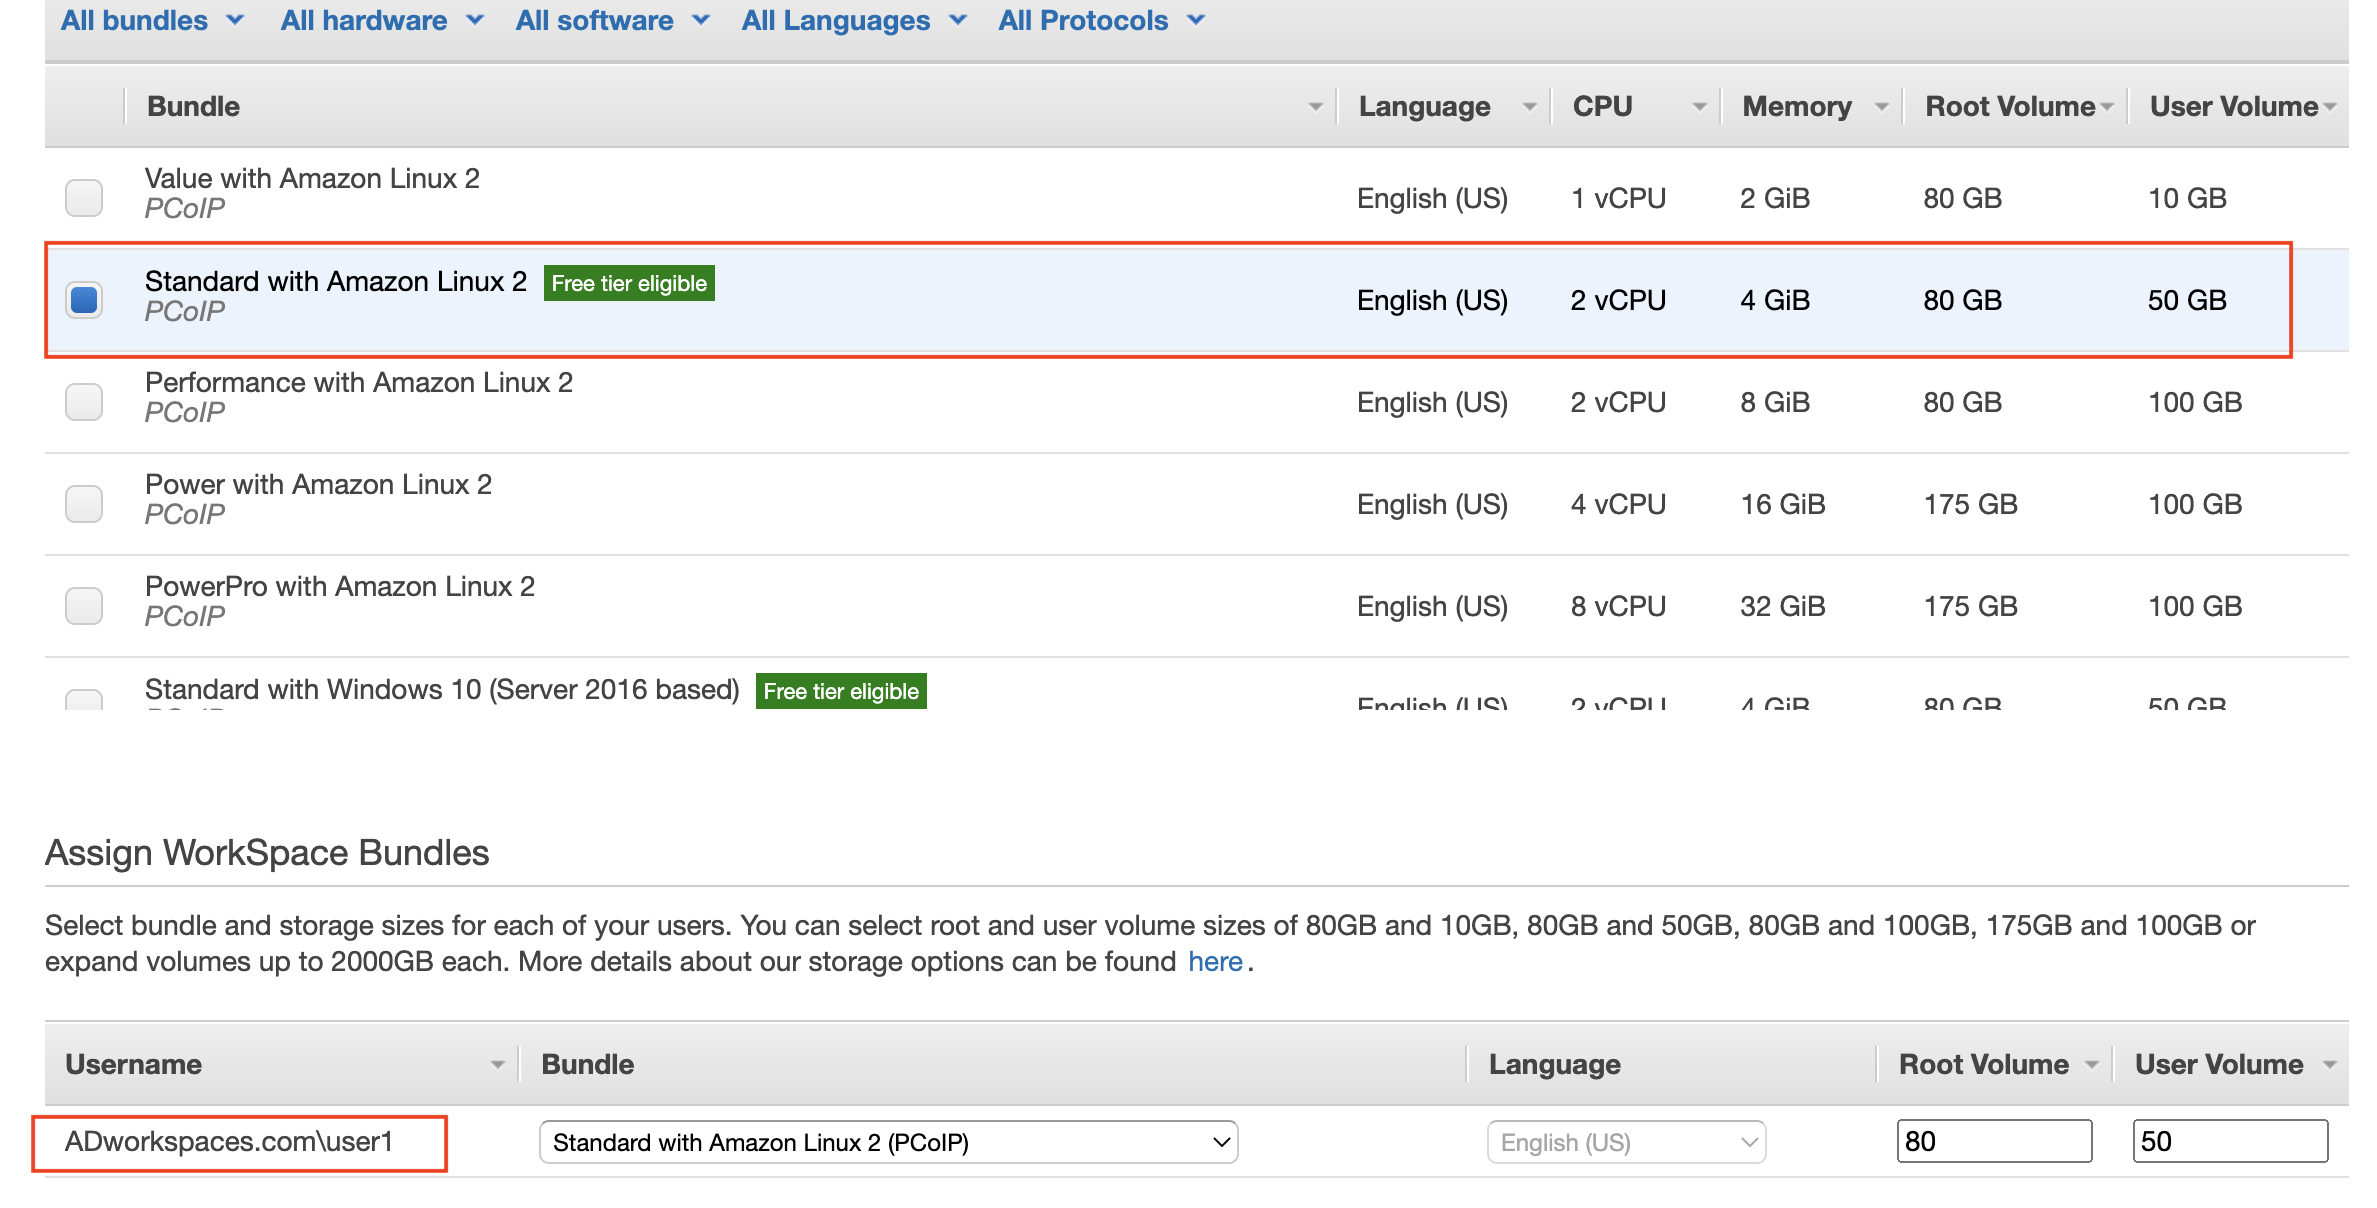Click the Language header in assignment table
This screenshot has height=1208, width=2377.
click(1555, 1065)
